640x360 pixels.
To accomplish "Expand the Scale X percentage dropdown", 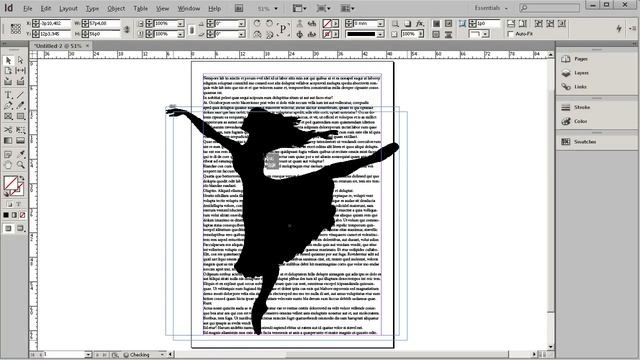I will [180, 24].
